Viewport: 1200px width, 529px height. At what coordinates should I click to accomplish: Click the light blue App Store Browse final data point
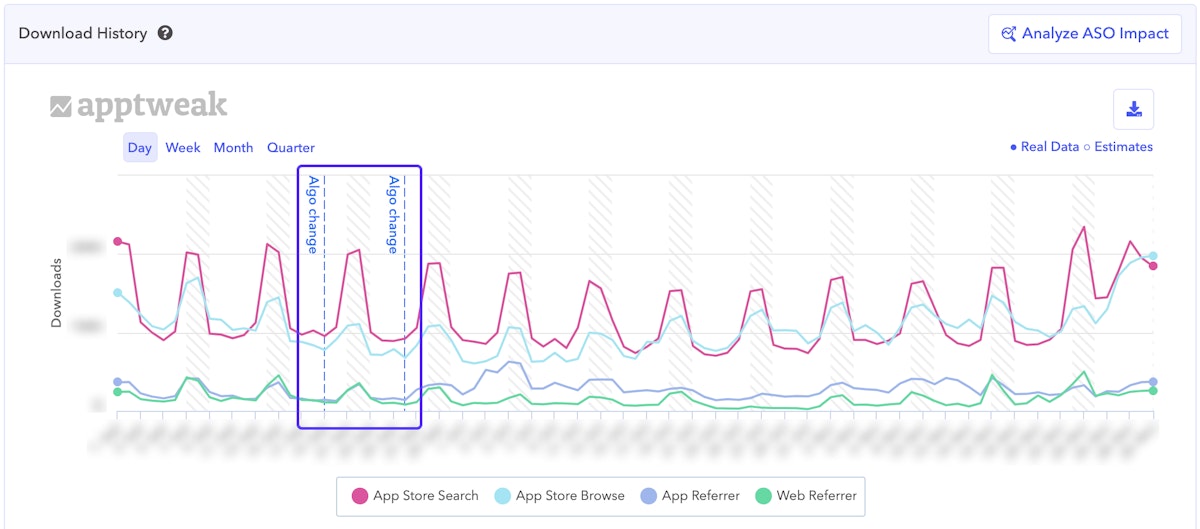pos(1153,256)
